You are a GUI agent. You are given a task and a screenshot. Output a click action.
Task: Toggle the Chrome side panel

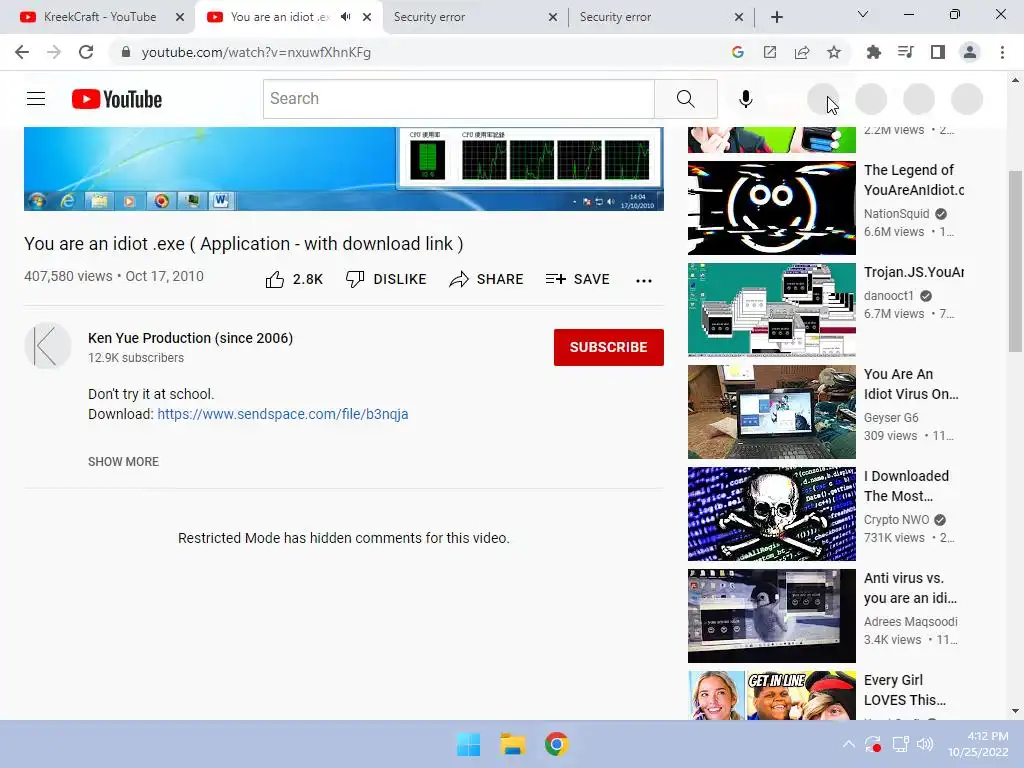pos(938,52)
